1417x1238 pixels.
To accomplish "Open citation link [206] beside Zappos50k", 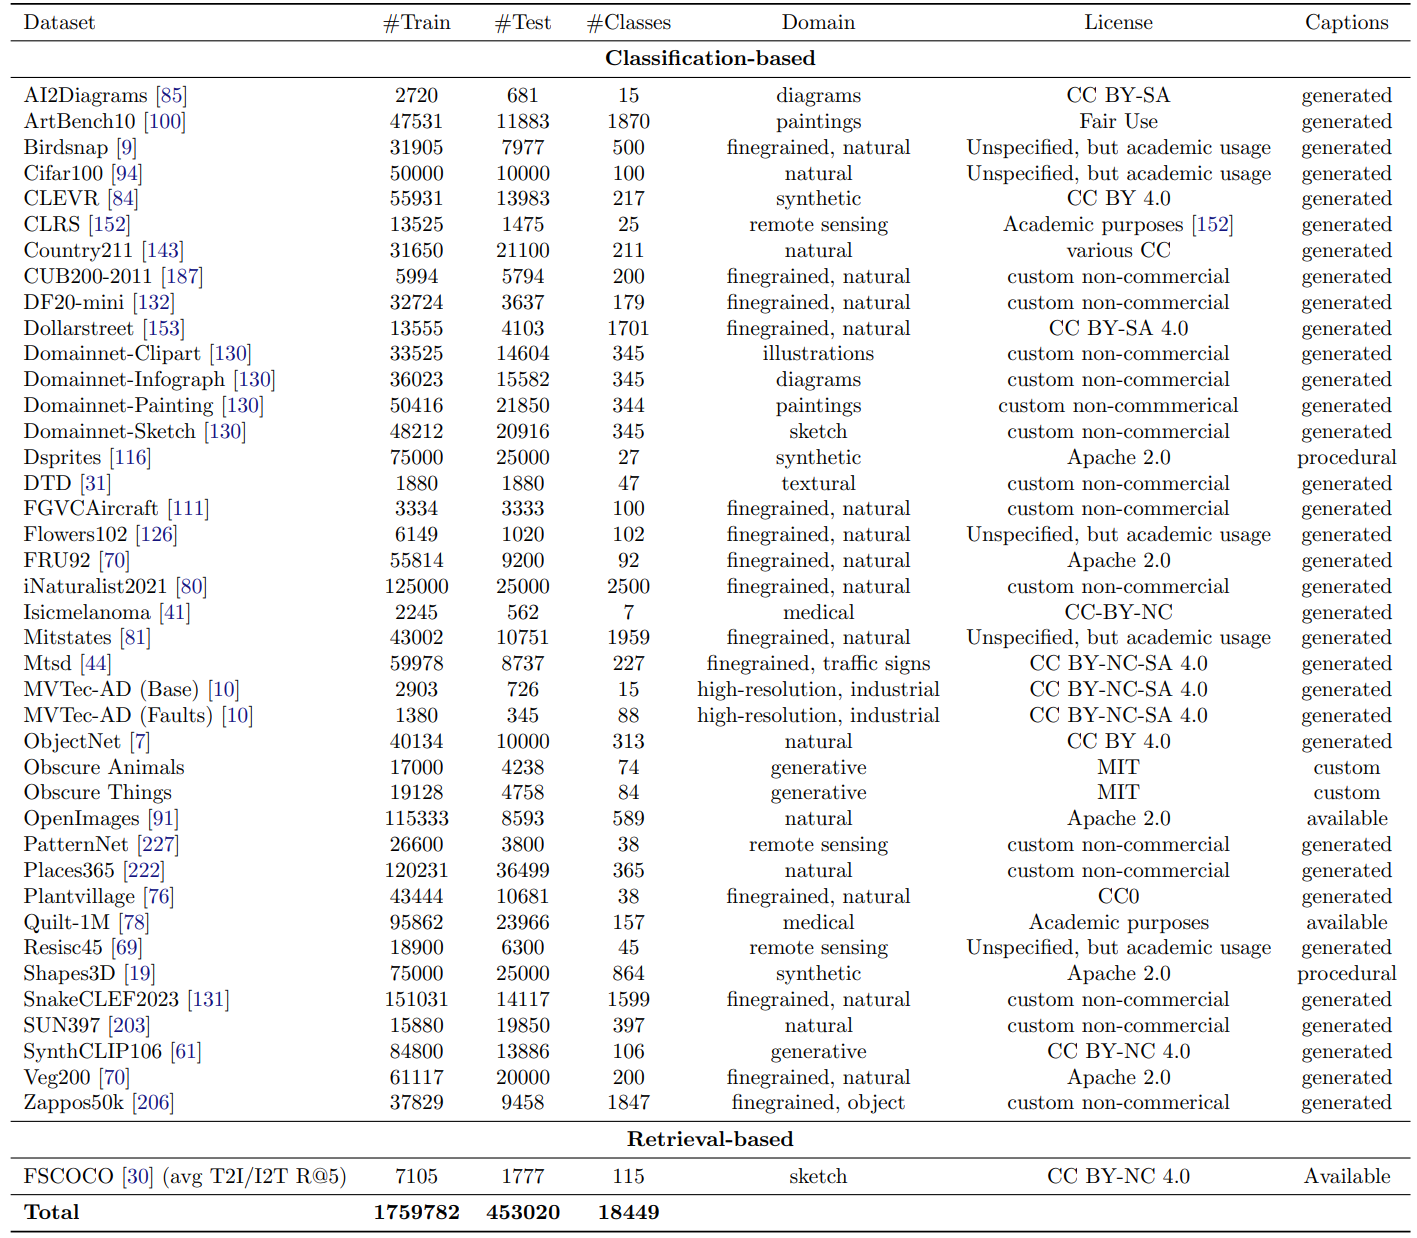I will 153,1102.
